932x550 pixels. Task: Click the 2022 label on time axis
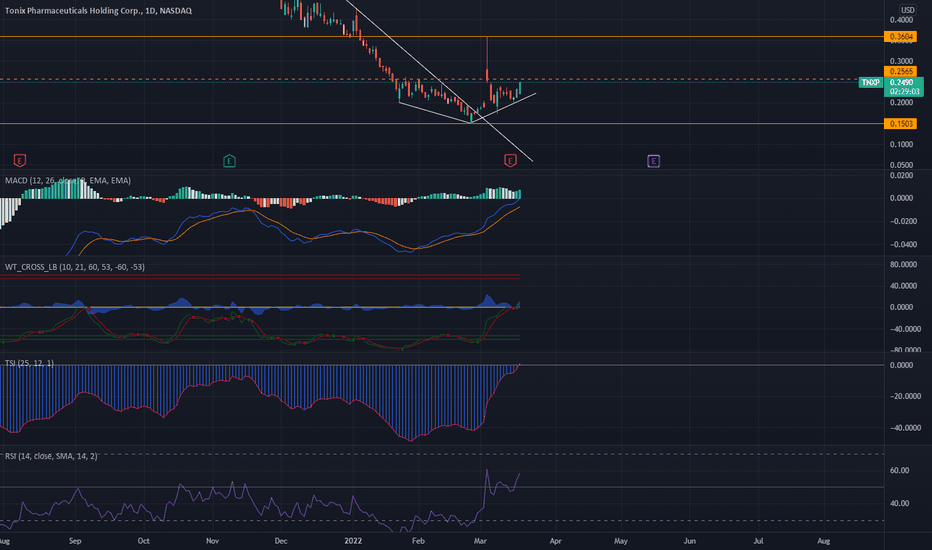pos(353,541)
